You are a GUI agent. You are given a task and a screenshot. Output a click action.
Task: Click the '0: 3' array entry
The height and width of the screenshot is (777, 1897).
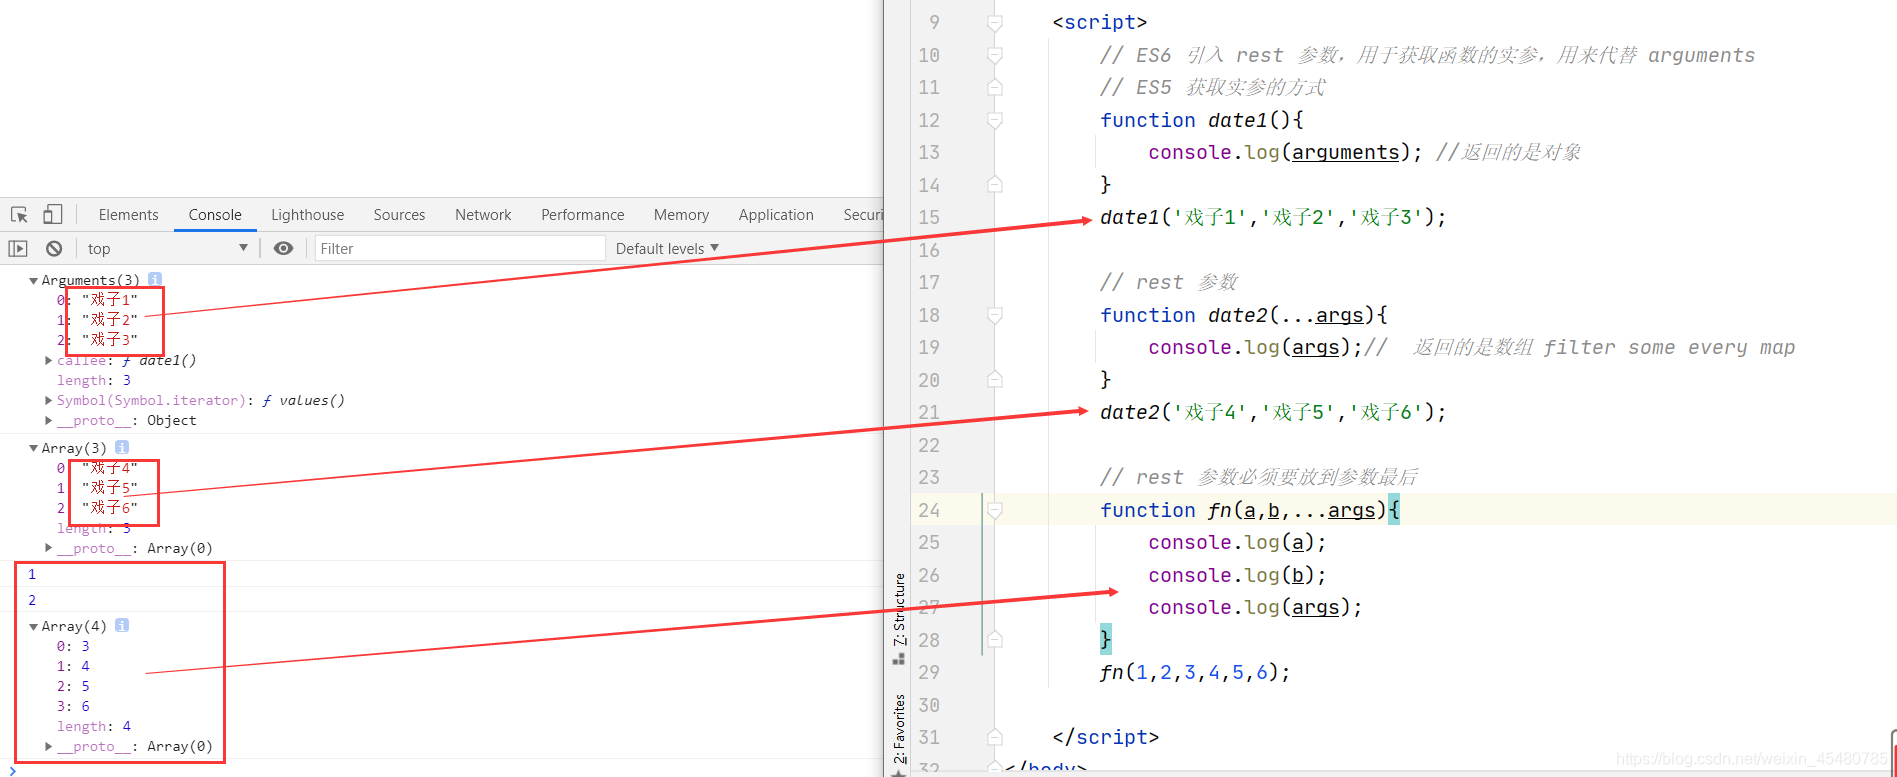coord(73,646)
